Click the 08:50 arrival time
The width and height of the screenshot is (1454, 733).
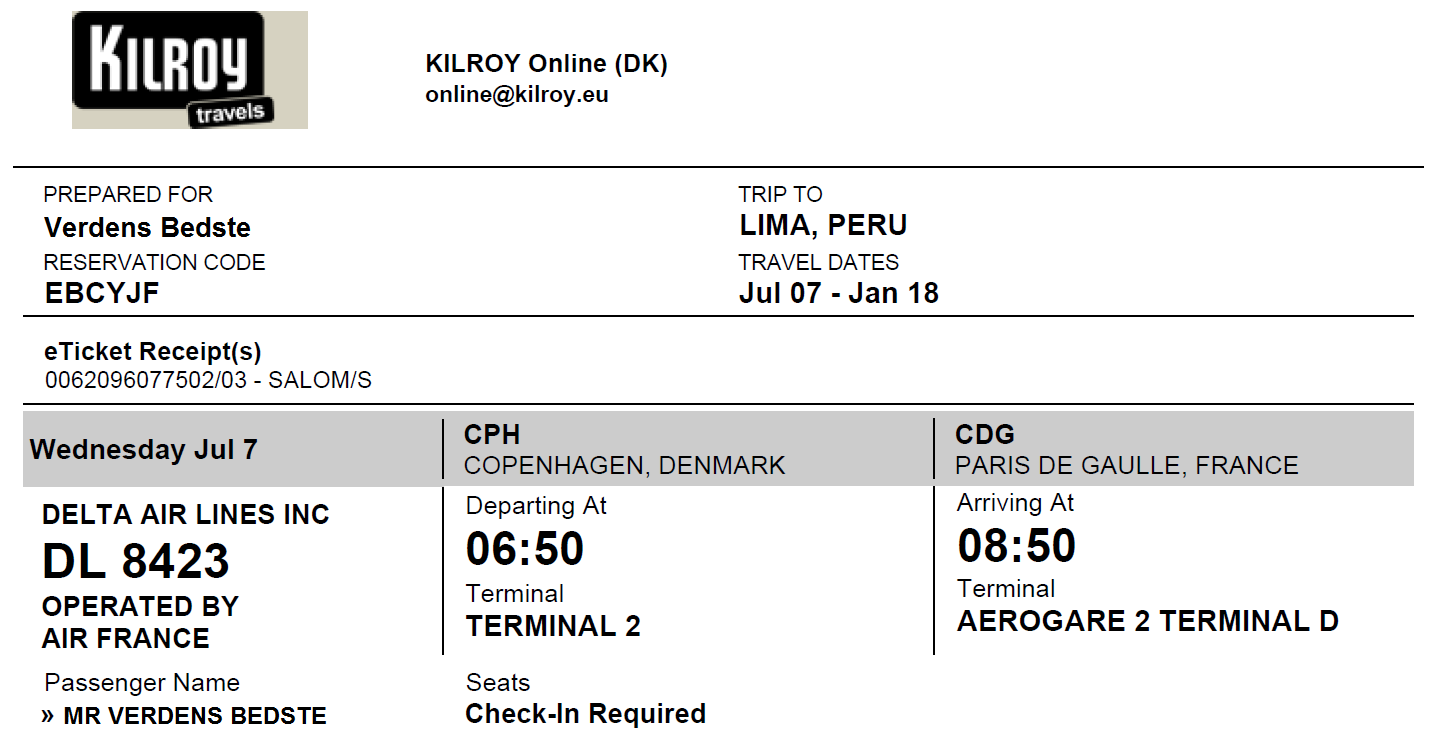1017,546
